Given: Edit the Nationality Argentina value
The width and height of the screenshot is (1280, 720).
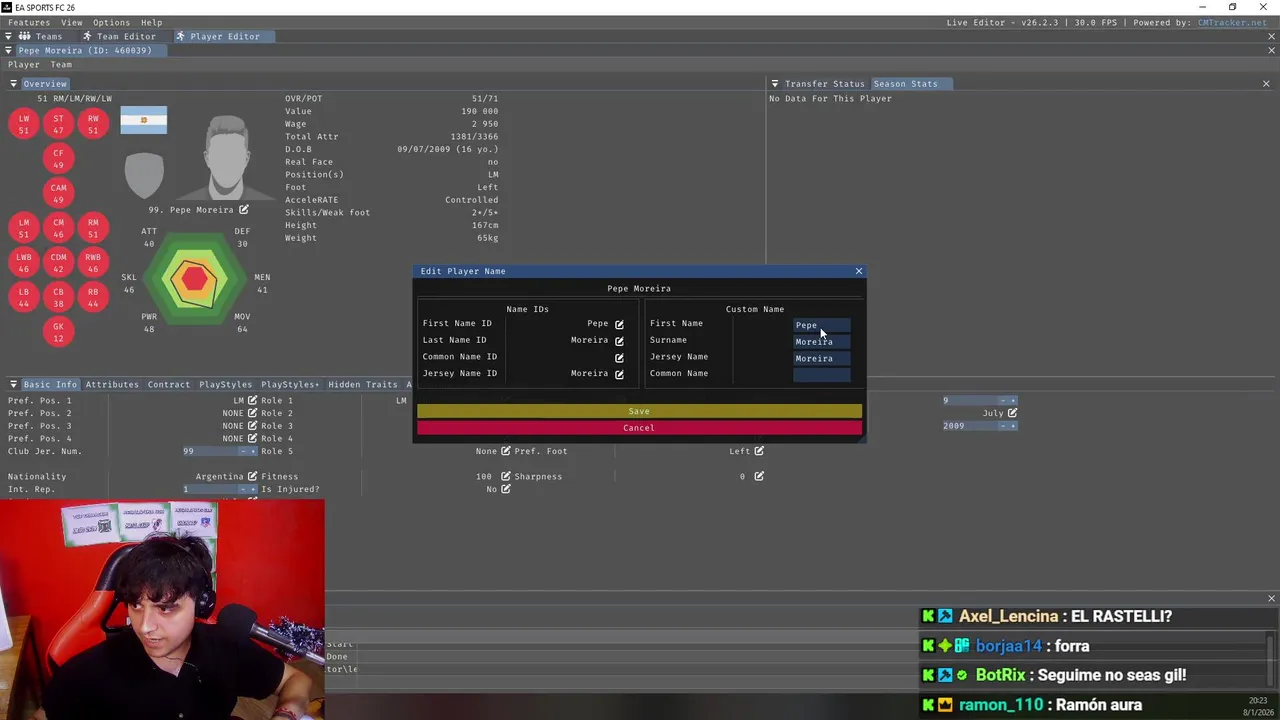Looking at the screenshot, I should [x=252, y=477].
